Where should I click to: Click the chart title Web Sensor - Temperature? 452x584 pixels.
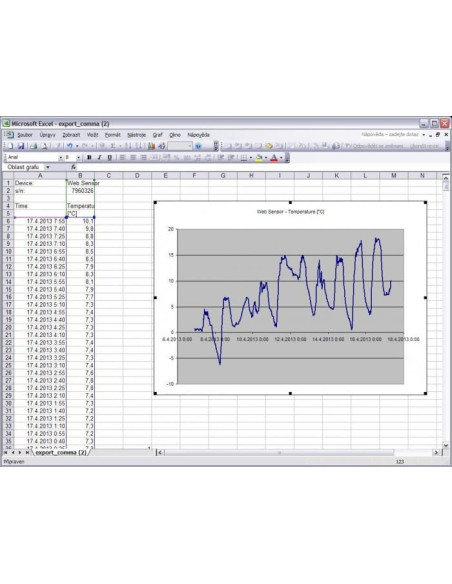(x=290, y=212)
